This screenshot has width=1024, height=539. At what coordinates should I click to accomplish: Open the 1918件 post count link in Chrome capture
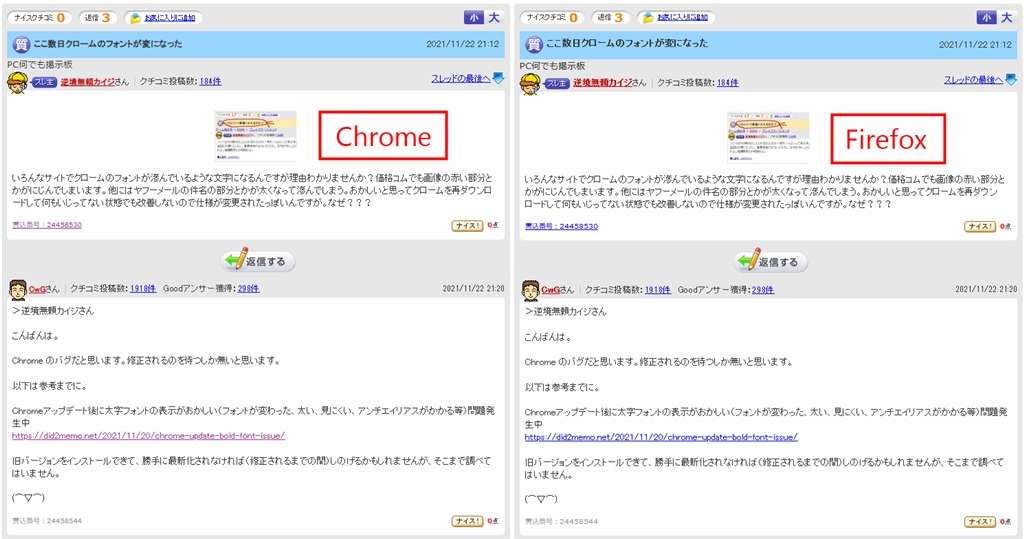coord(143,288)
